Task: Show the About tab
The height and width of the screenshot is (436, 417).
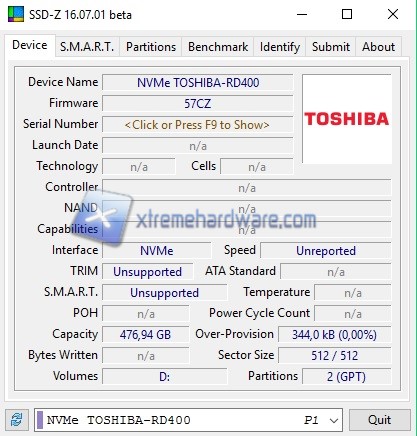Action: coord(379,47)
